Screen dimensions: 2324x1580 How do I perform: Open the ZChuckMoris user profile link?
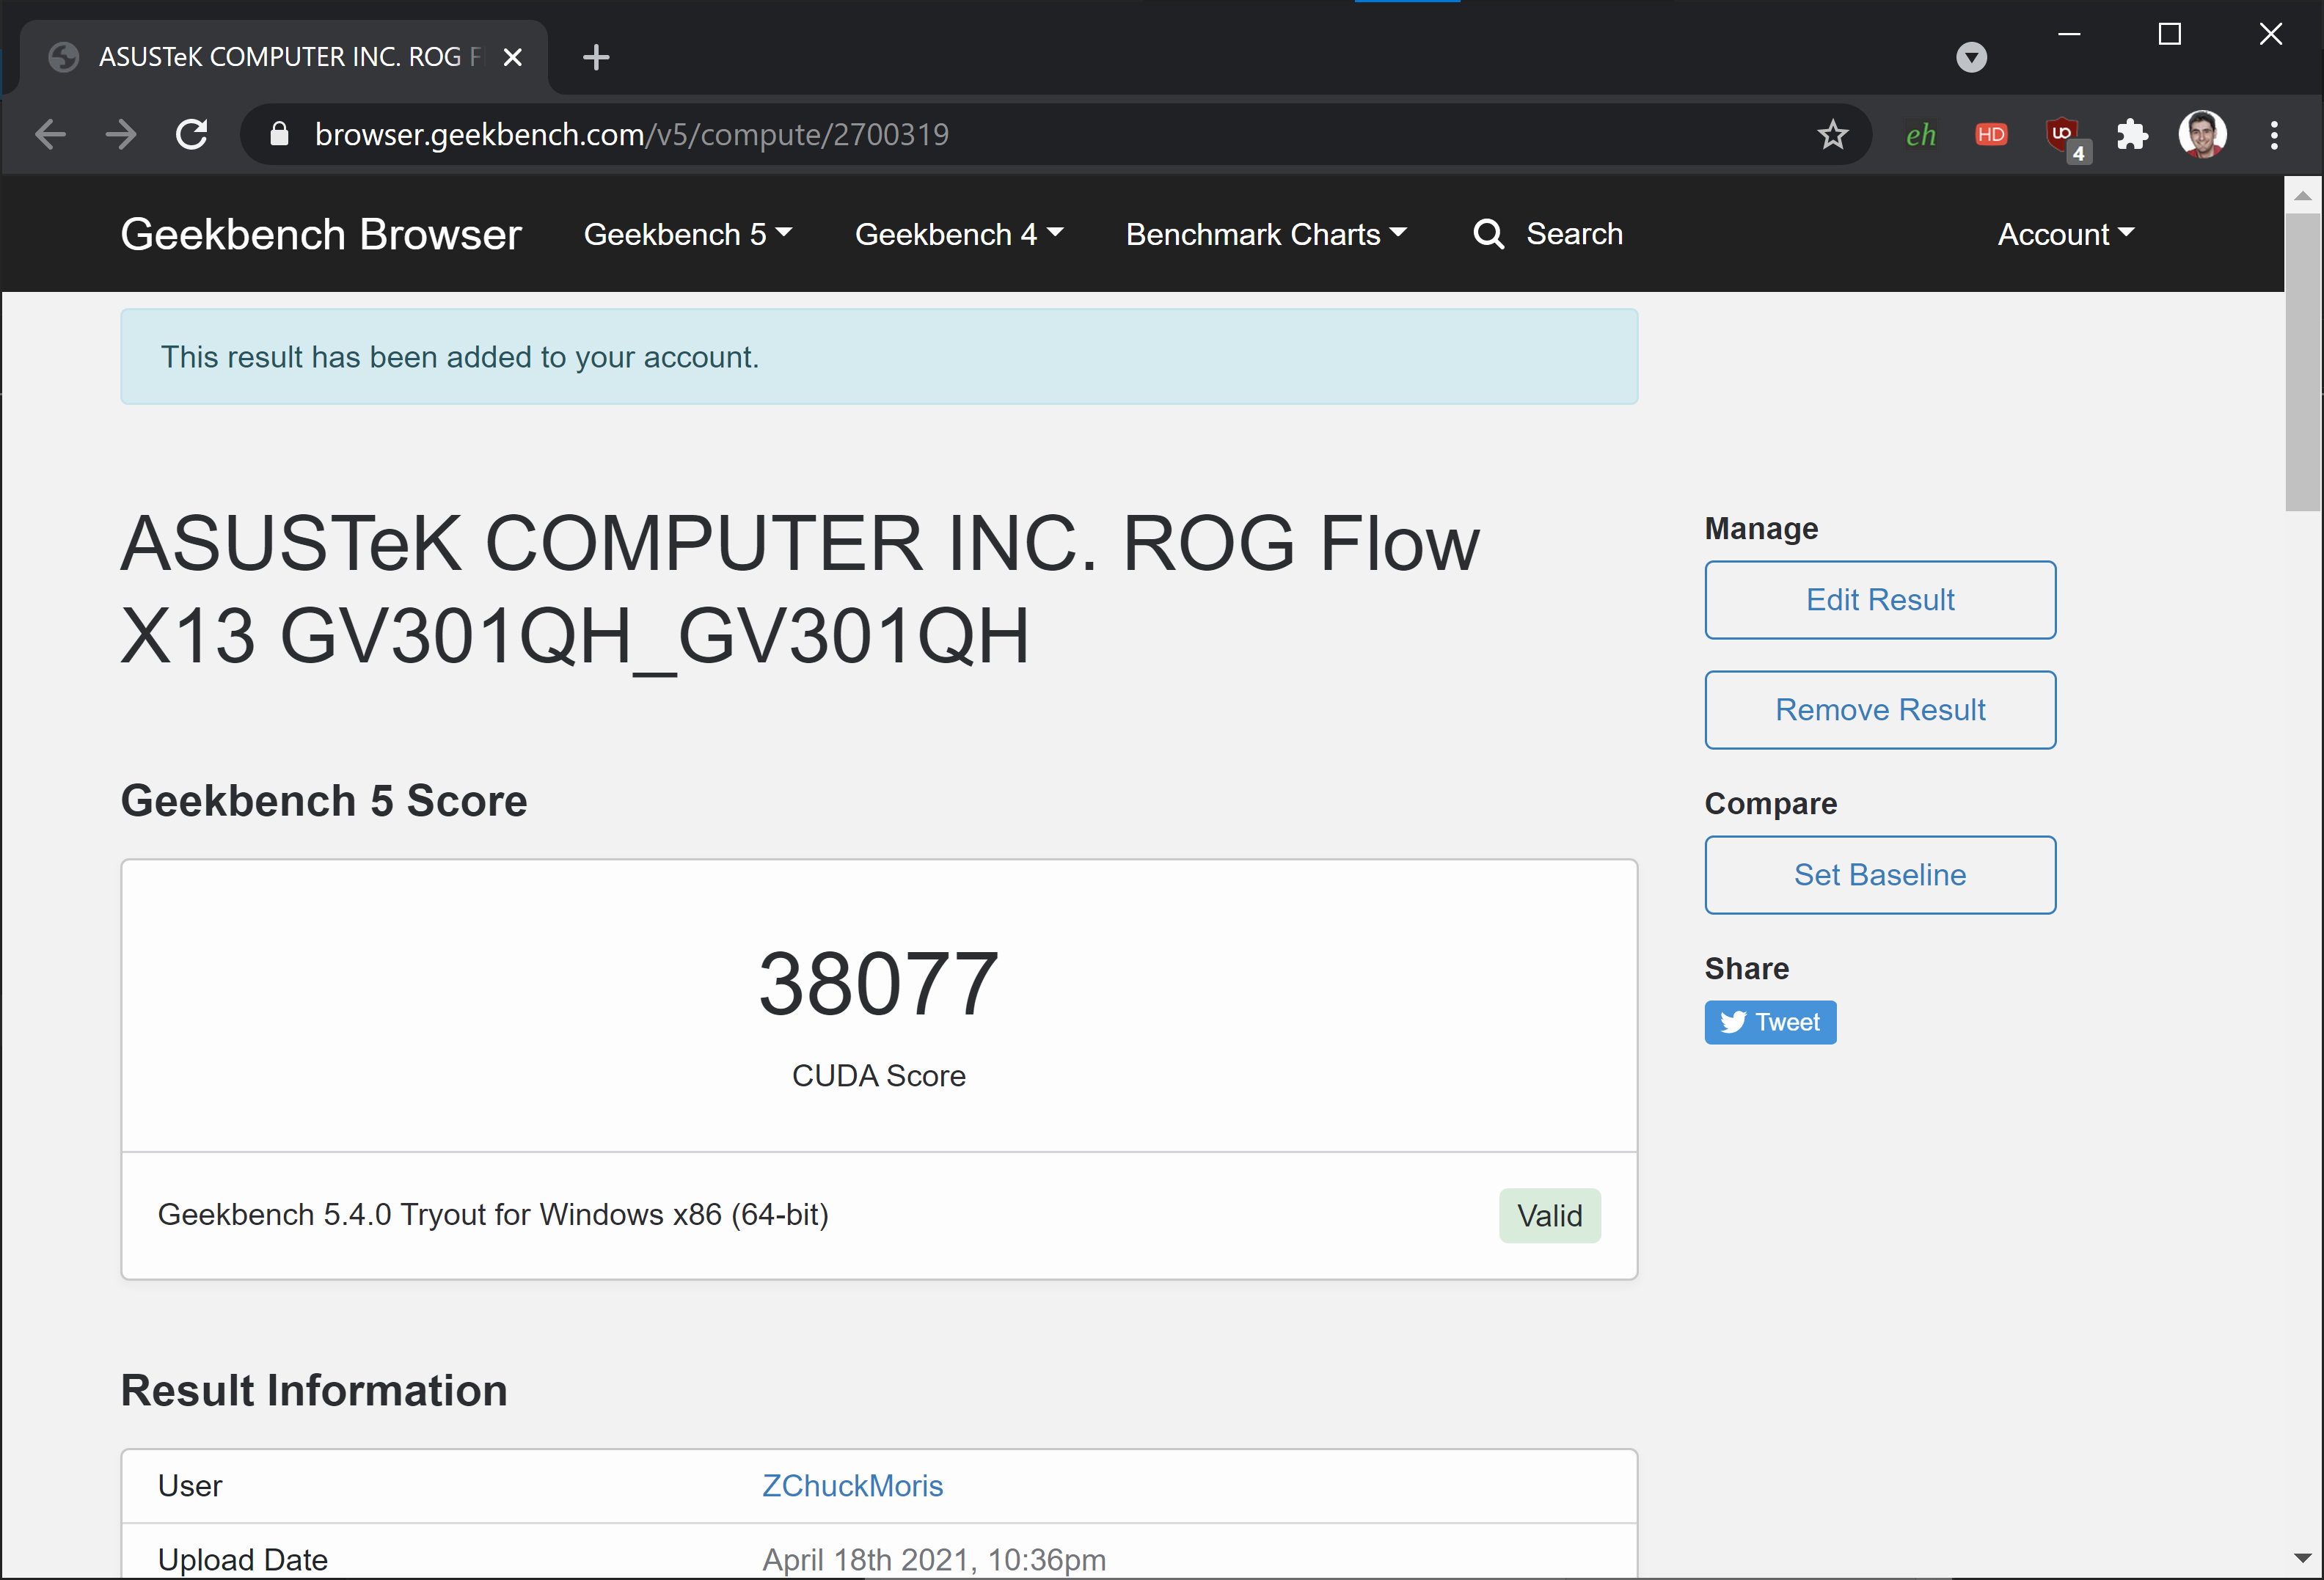tap(852, 1485)
